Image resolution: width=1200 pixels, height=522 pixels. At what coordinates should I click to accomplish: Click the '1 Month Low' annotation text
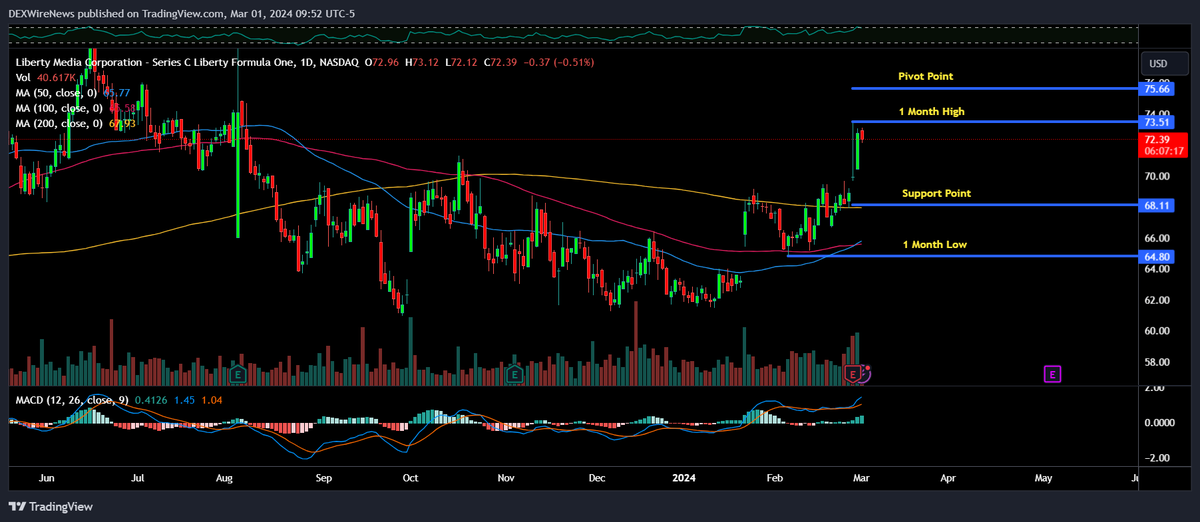click(x=934, y=244)
